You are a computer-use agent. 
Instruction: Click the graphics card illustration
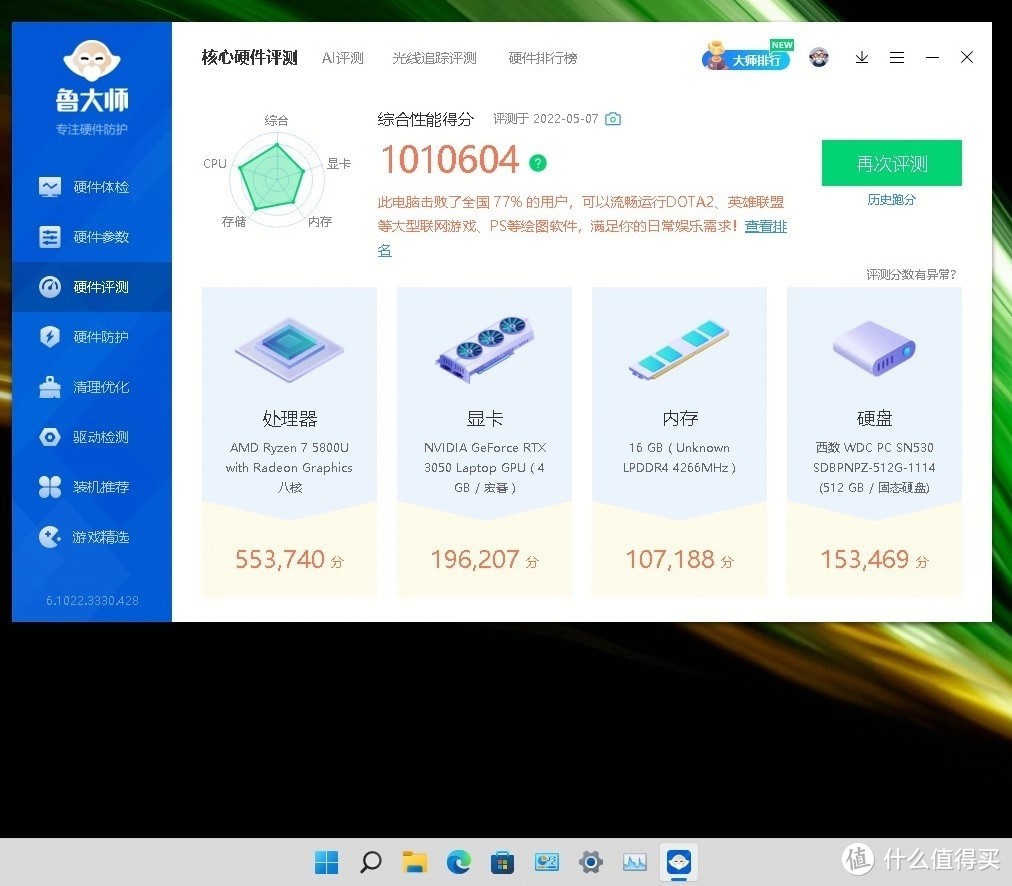[x=484, y=350]
